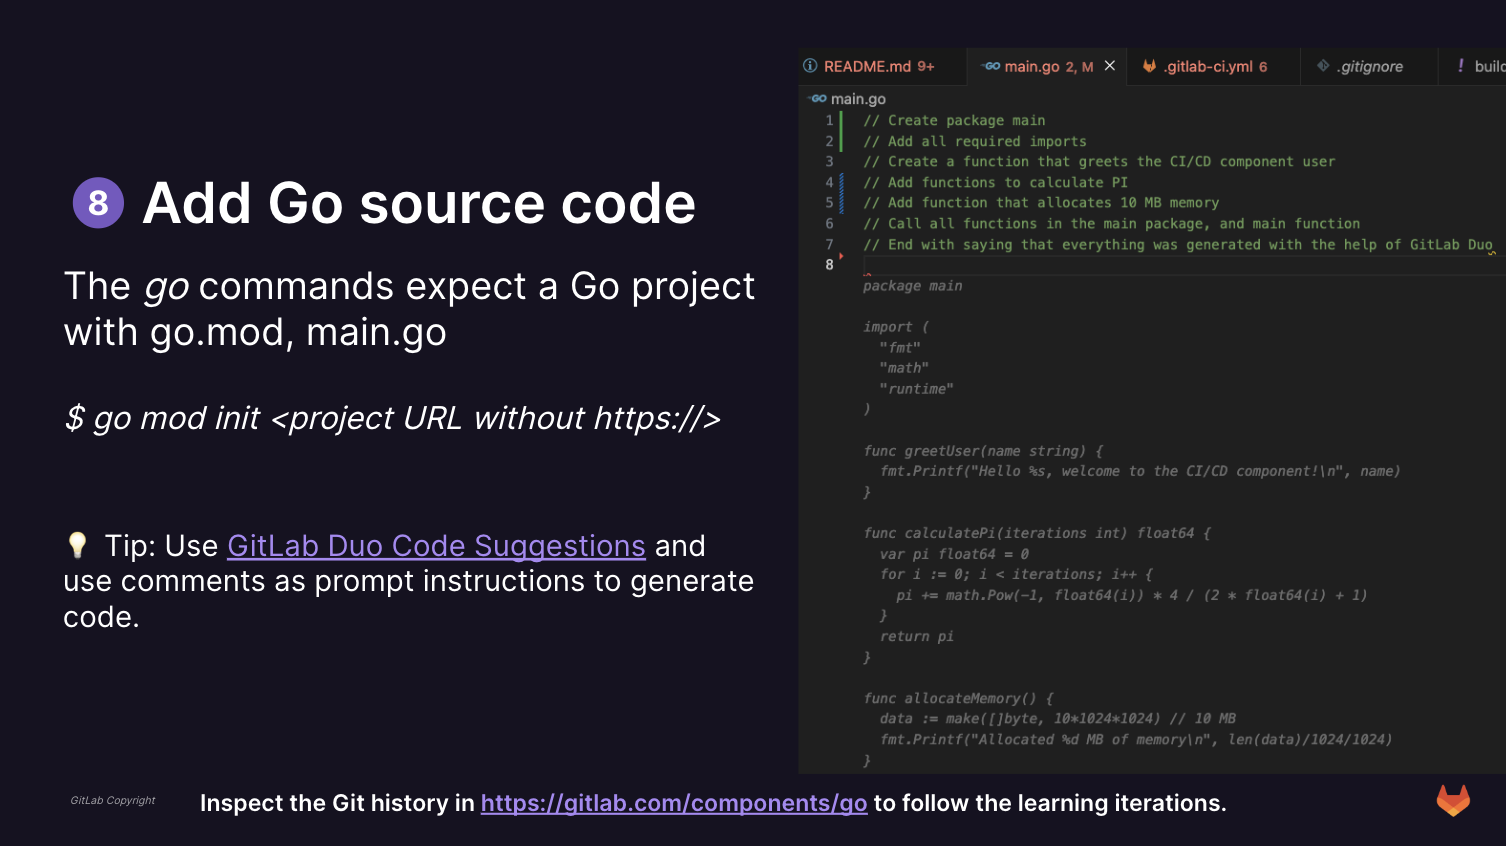Click the 'var pi float64 = 0' line

954,554
